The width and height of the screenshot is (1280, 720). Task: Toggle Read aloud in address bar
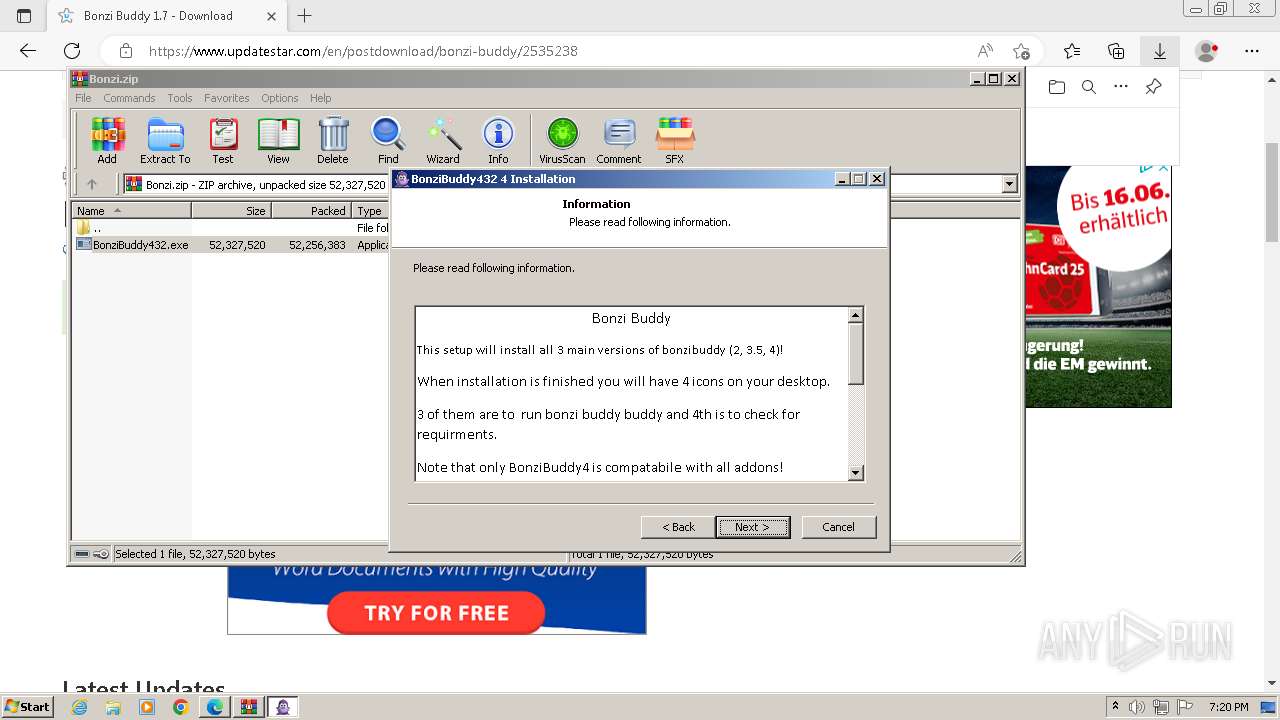pyautogui.click(x=985, y=51)
